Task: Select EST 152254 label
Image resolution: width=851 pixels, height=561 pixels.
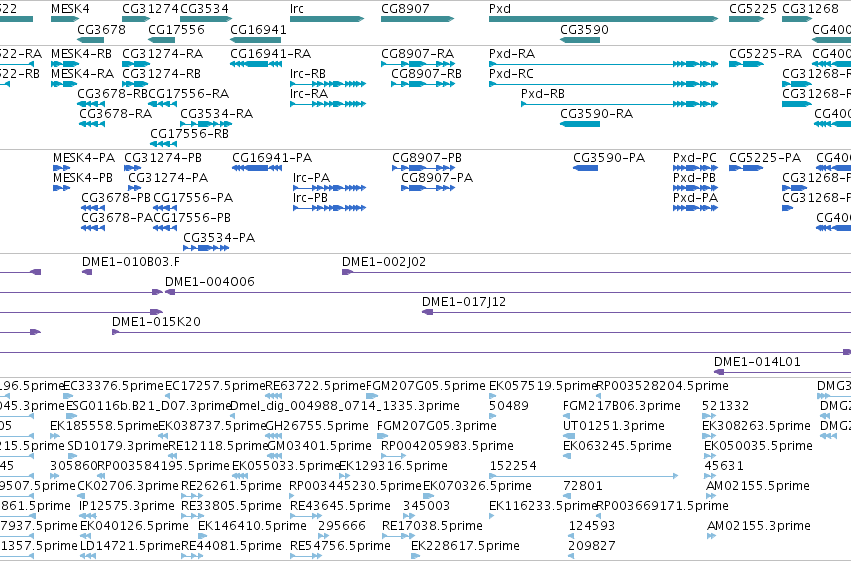Action: tap(513, 466)
